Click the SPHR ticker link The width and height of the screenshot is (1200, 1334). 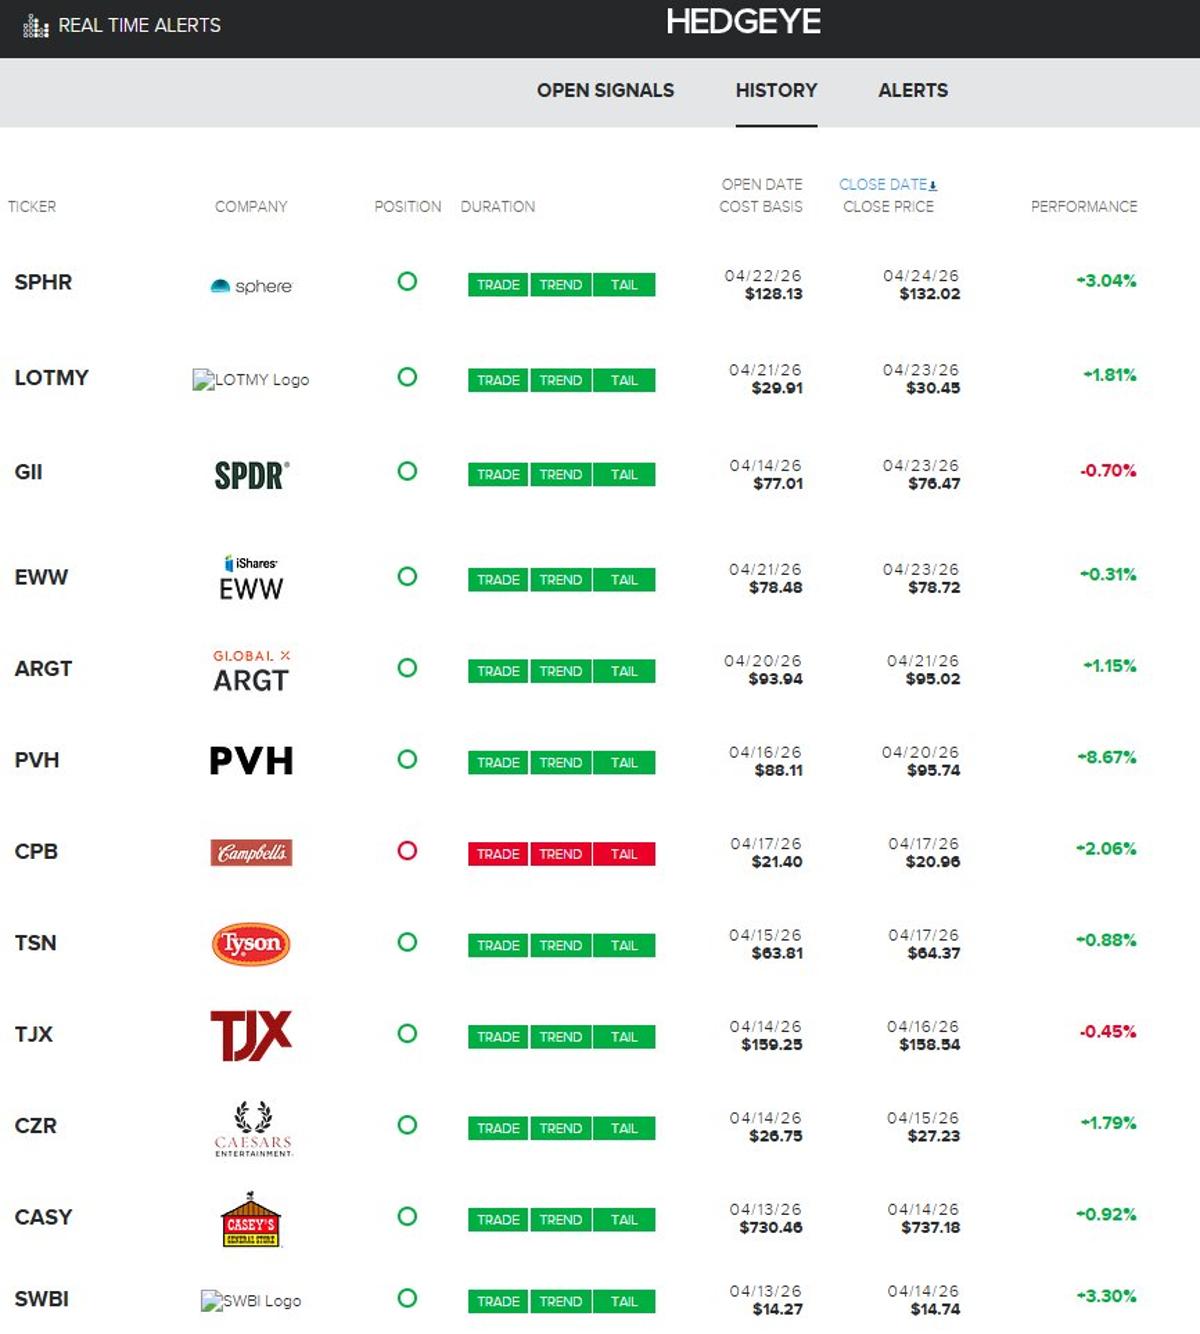click(43, 283)
